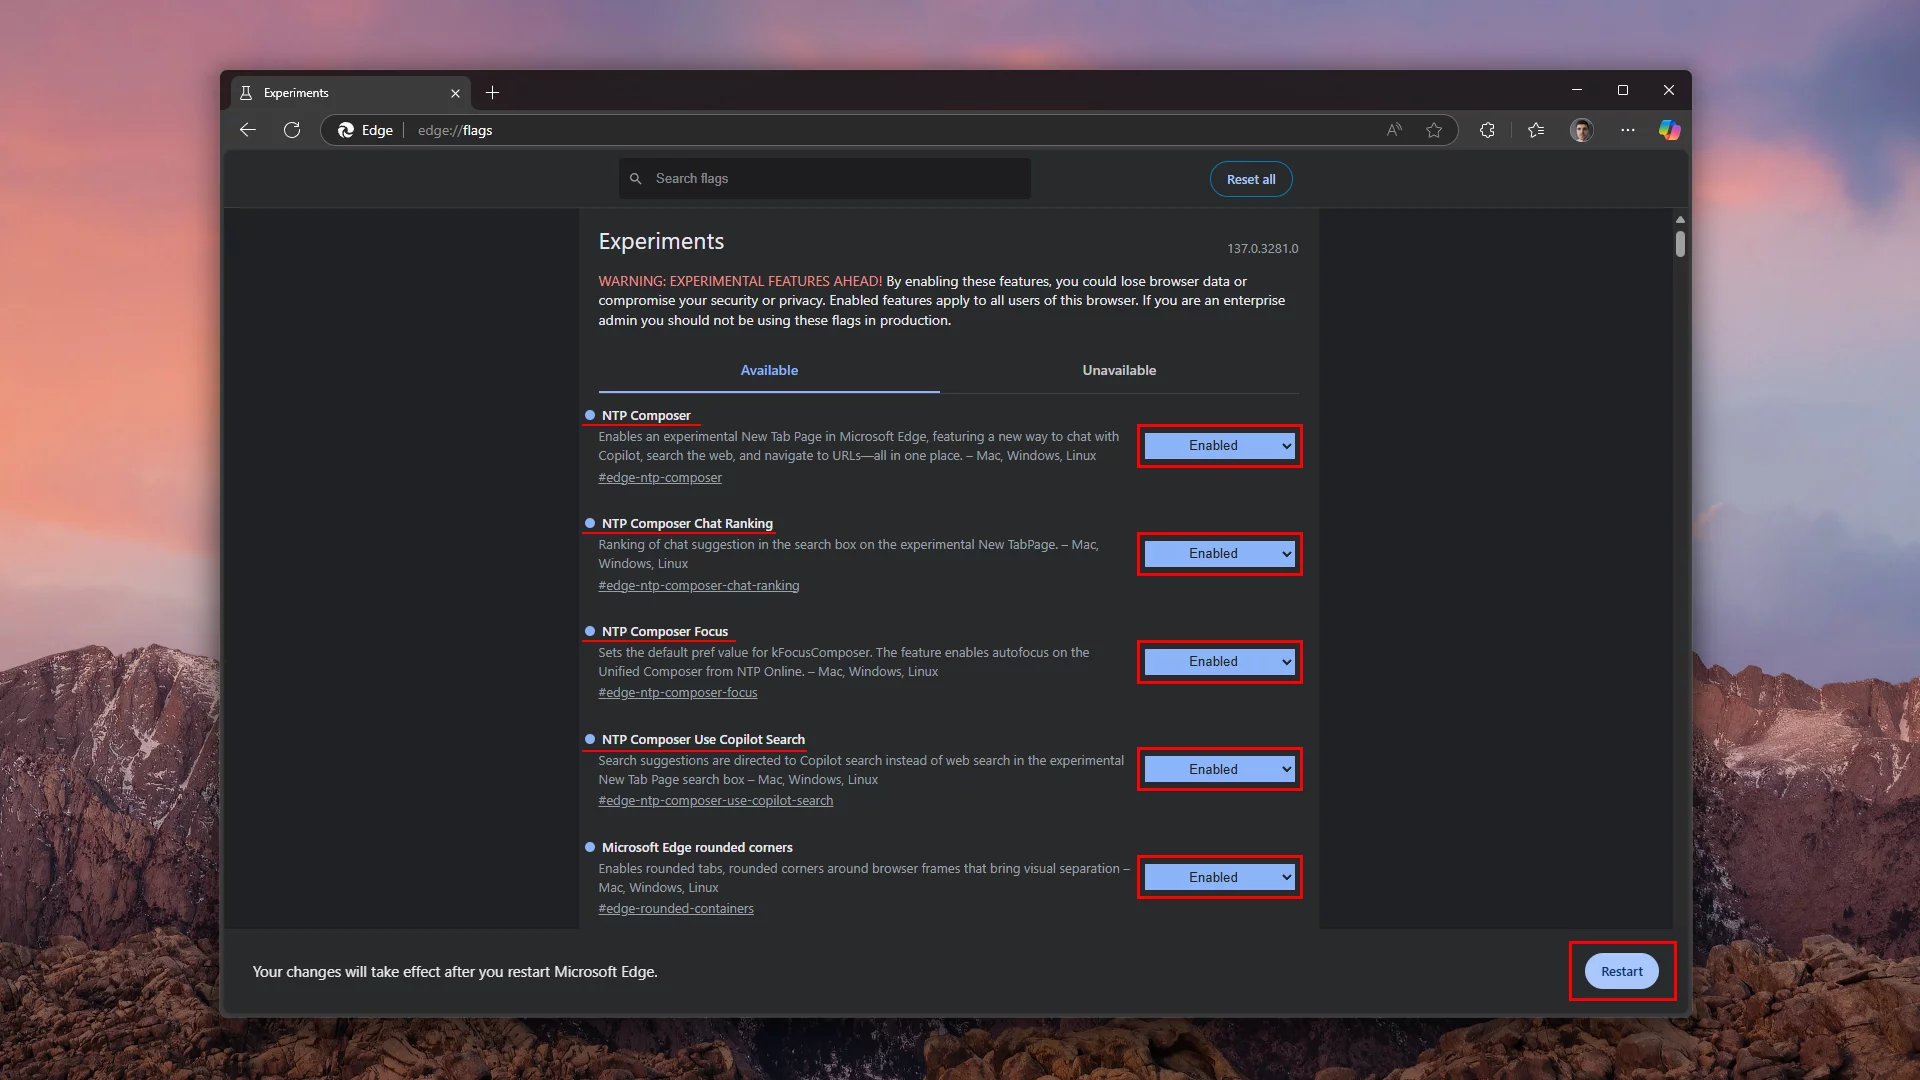Screen dimensions: 1920x1080
Task: Click the Edge logo in address bar
Action: click(x=346, y=130)
